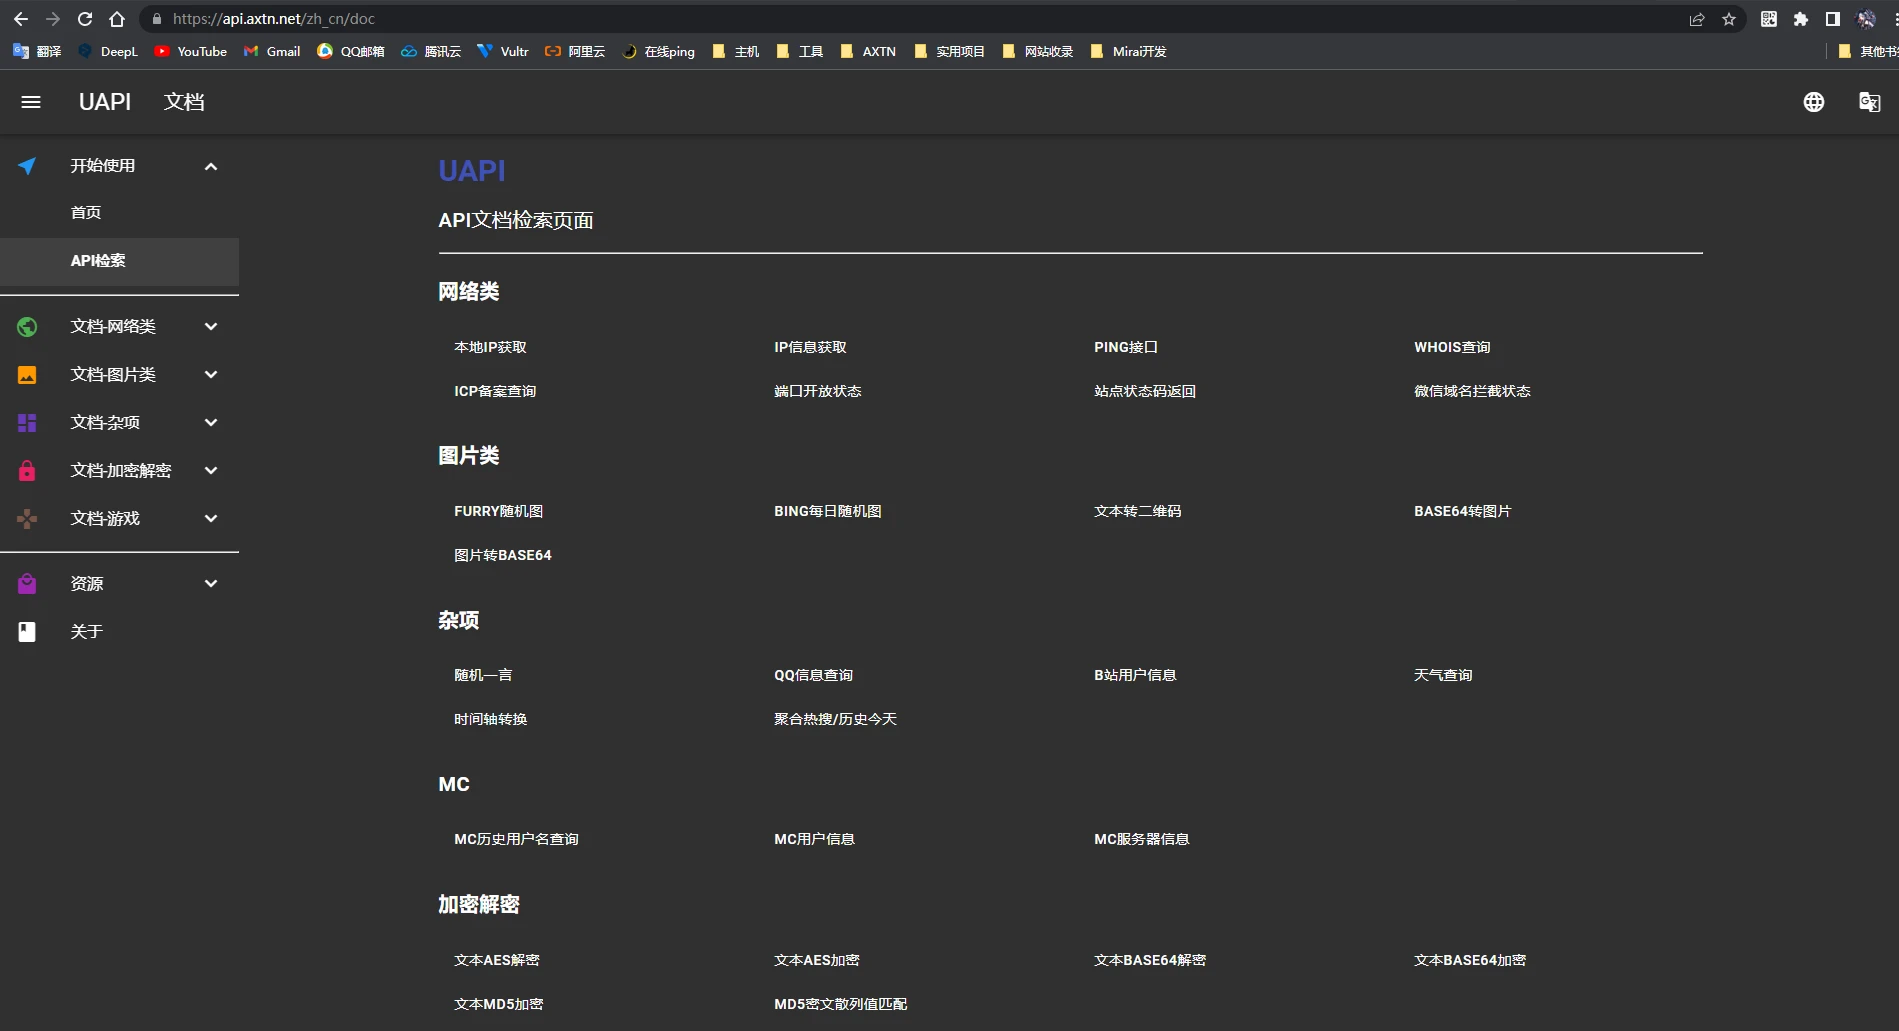Screen dimensions: 1899x1031
Task: Click the globe language icon
Action: point(1814,102)
